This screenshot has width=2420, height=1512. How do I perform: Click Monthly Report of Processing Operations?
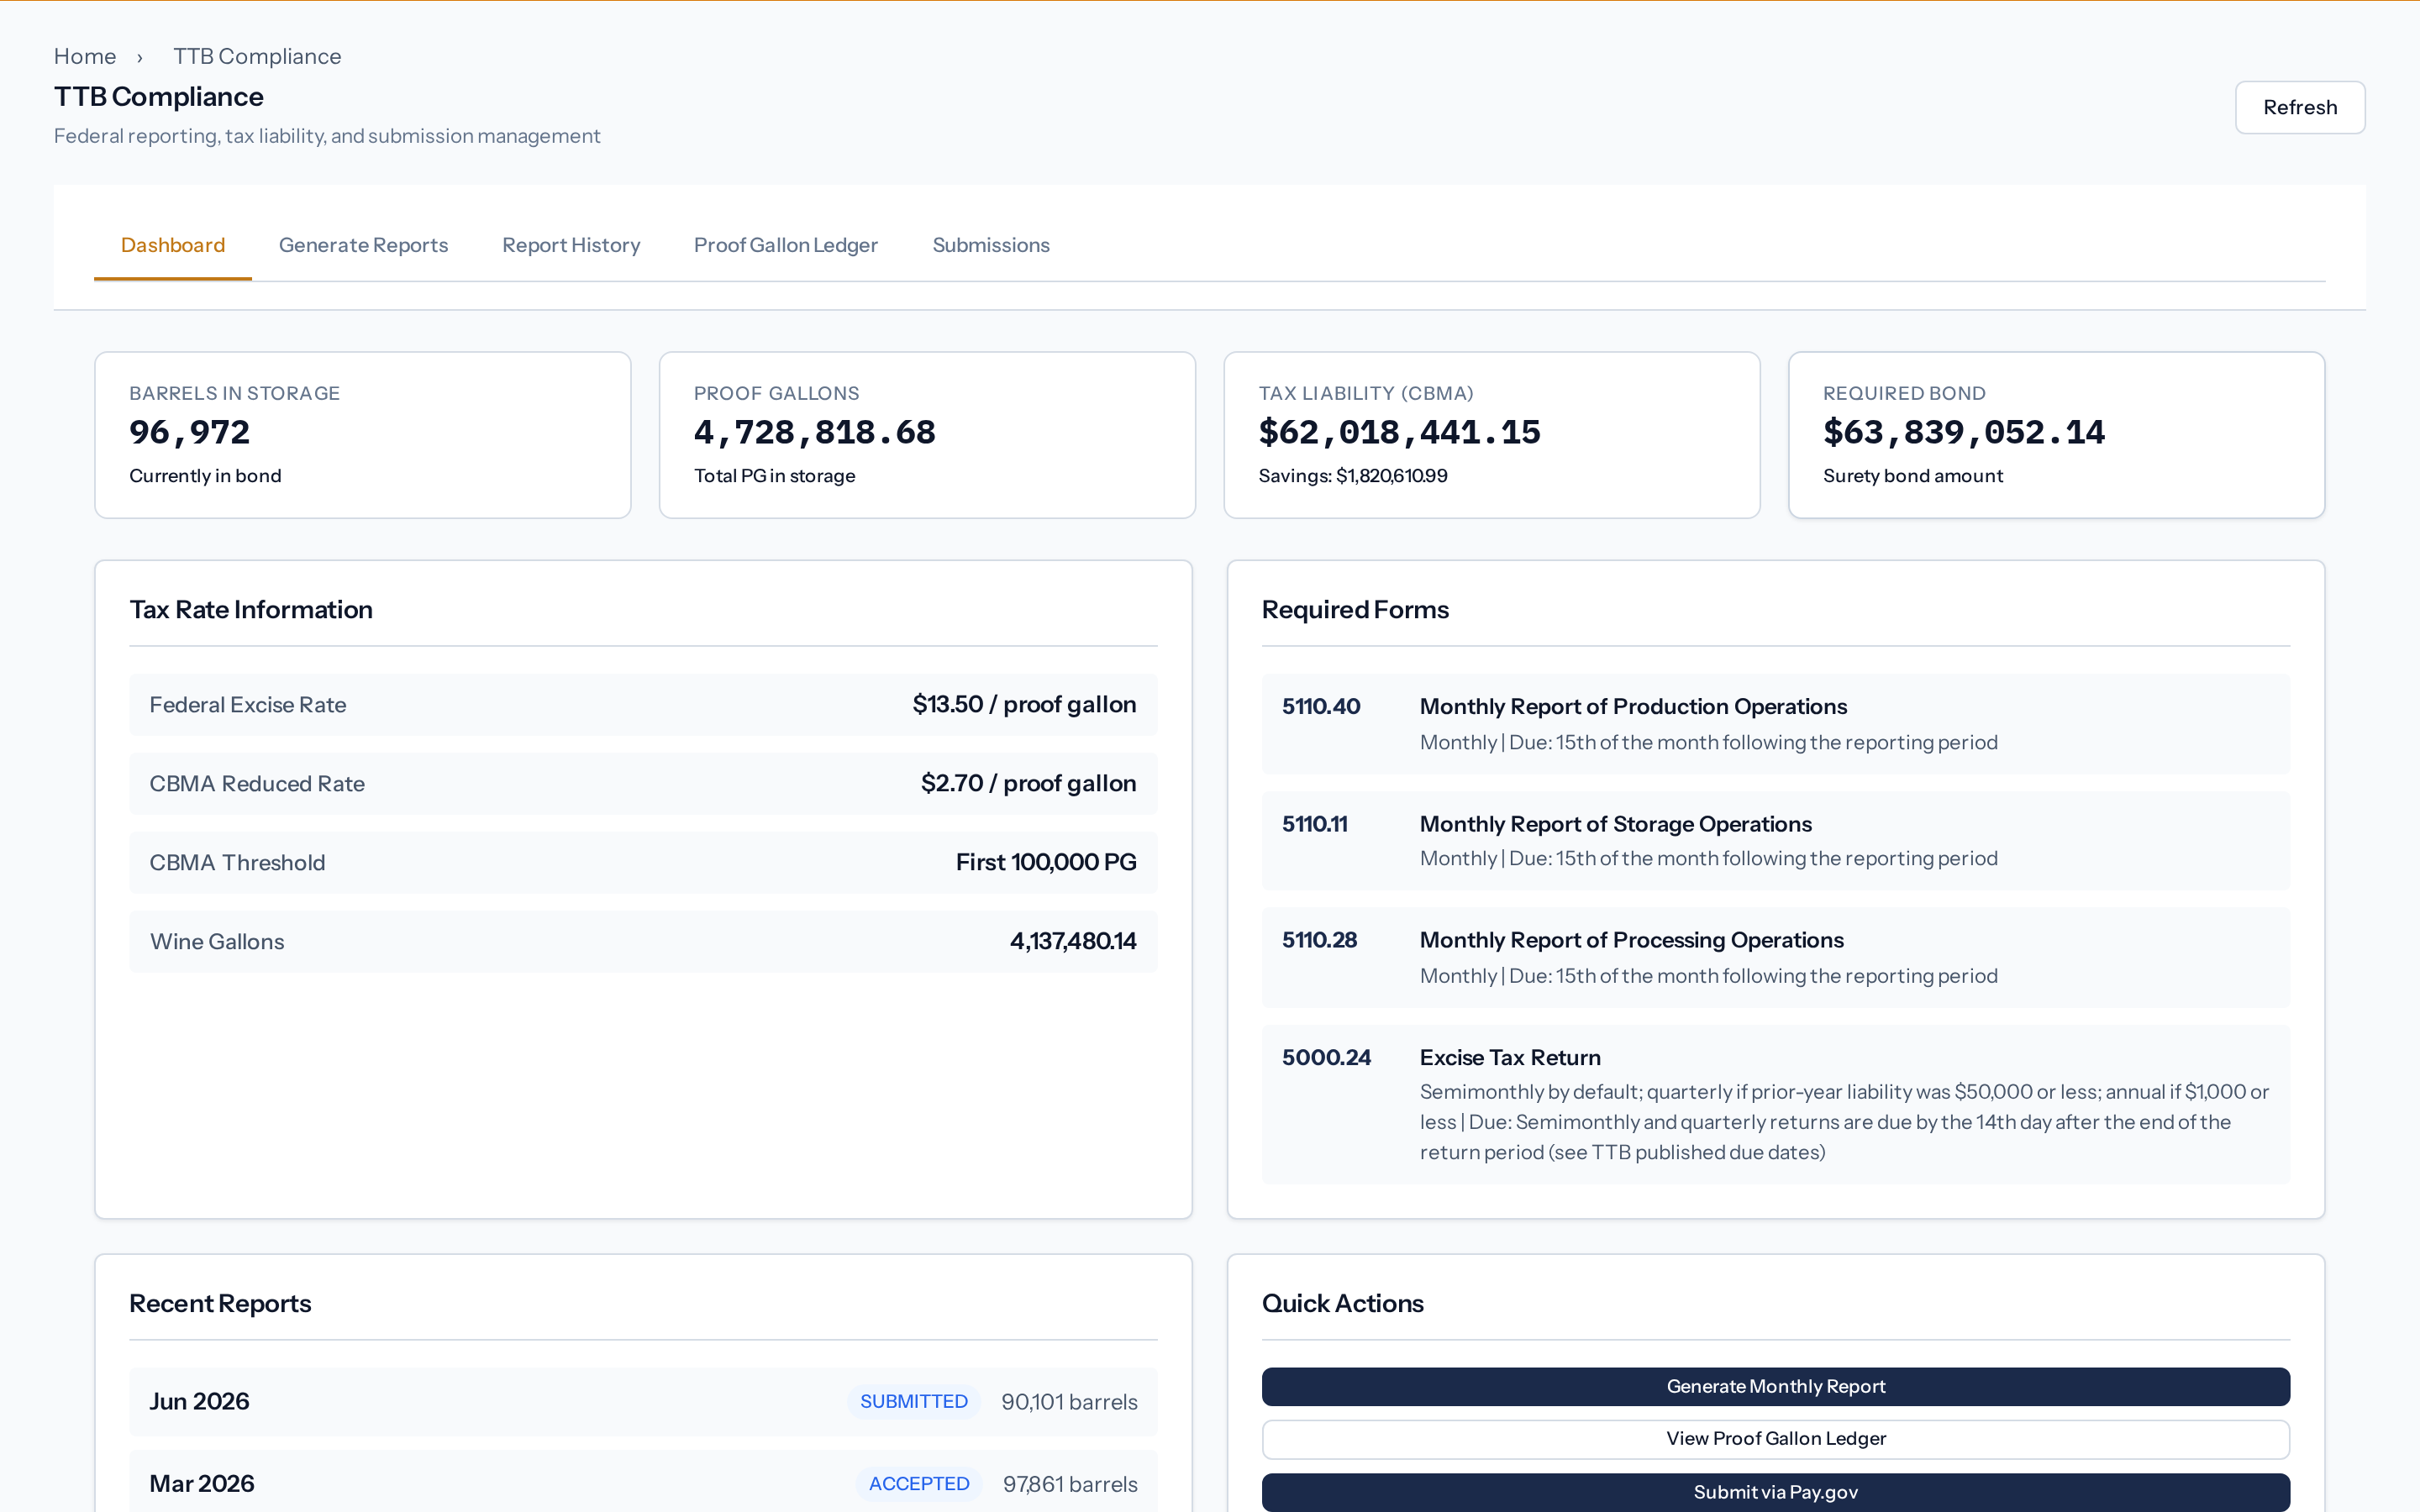[1632, 940]
